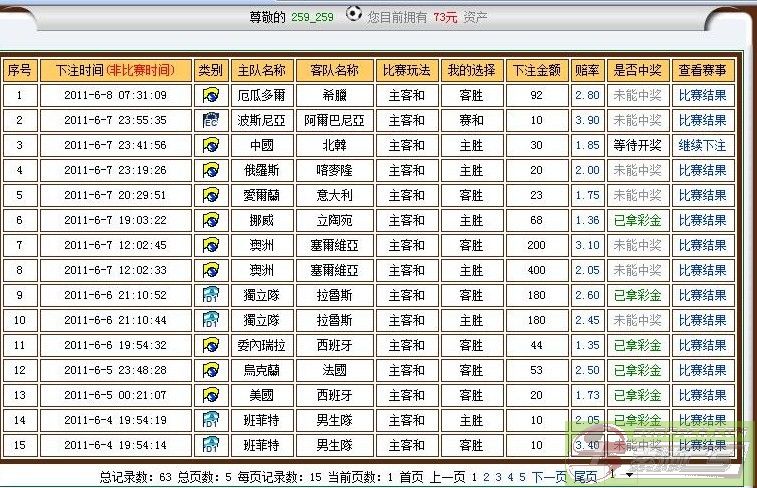The height and width of the screenshot is (488, 757).
Task: View 比赛结果 for row 1 match
Action: pyautogui.click(x=703, y=96)
